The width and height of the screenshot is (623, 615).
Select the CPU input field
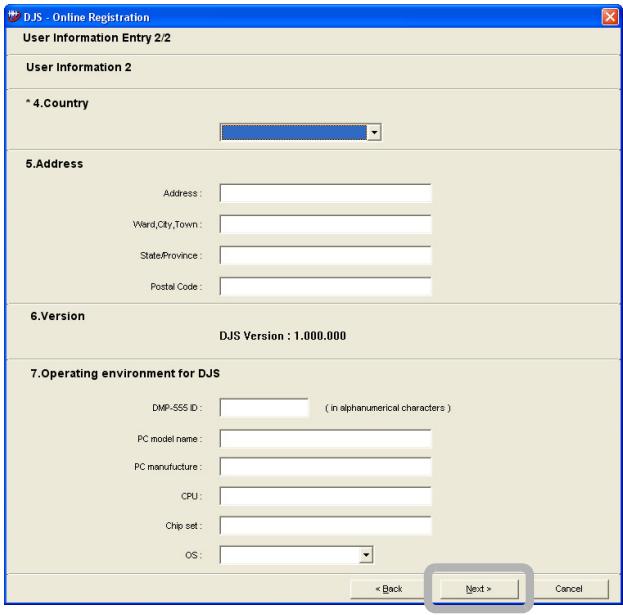tap(325, 496)
